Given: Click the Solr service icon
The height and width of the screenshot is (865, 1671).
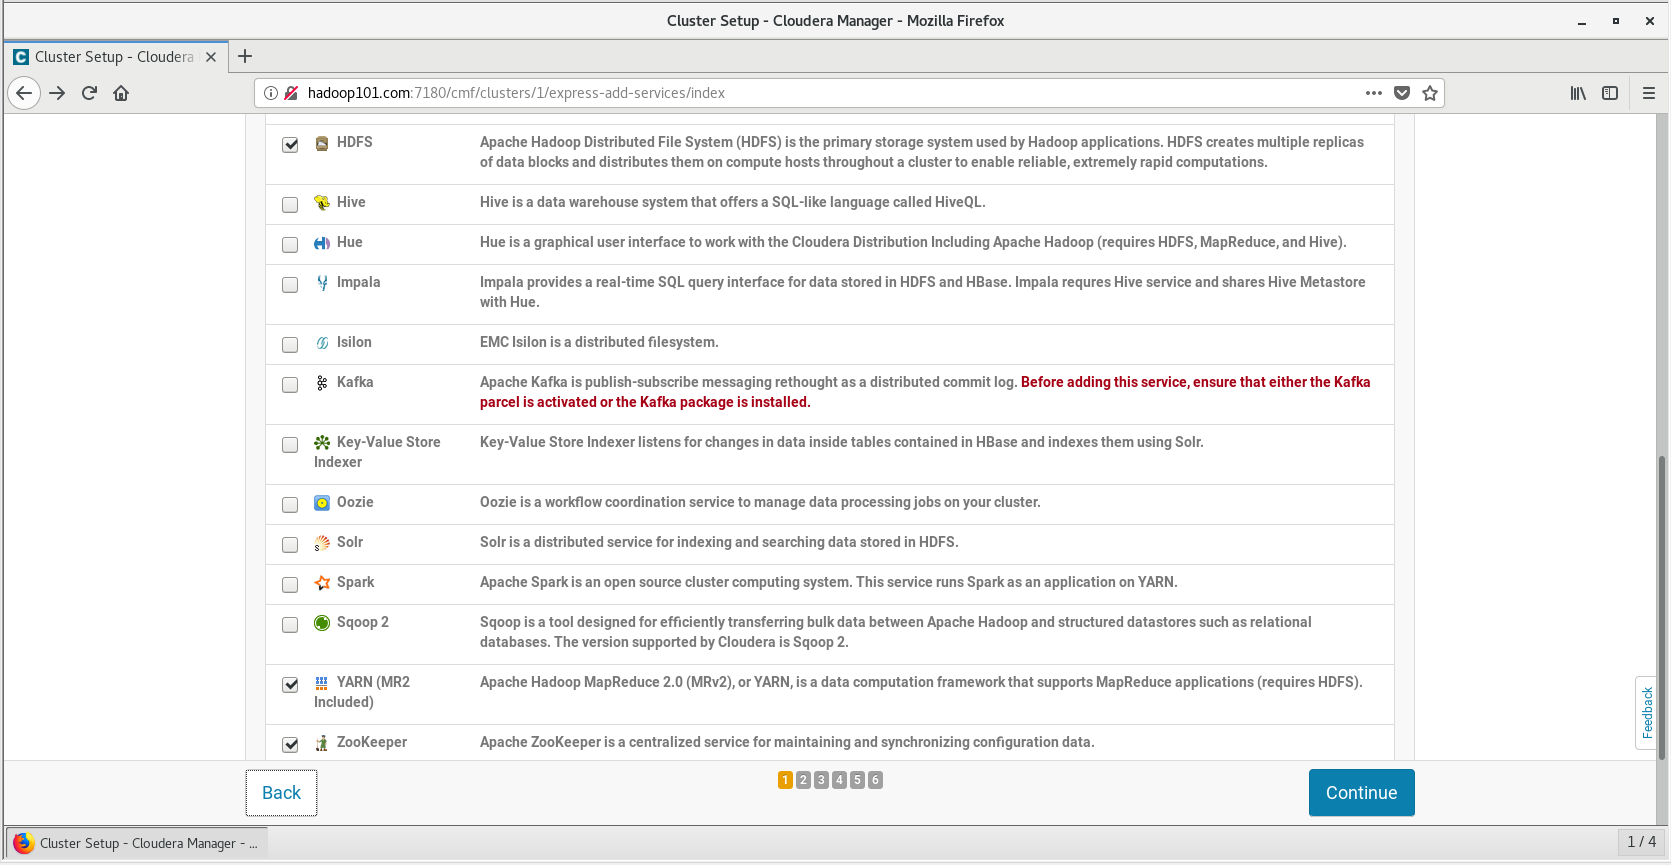Looking at the screenshot, I should coord(322,543).
